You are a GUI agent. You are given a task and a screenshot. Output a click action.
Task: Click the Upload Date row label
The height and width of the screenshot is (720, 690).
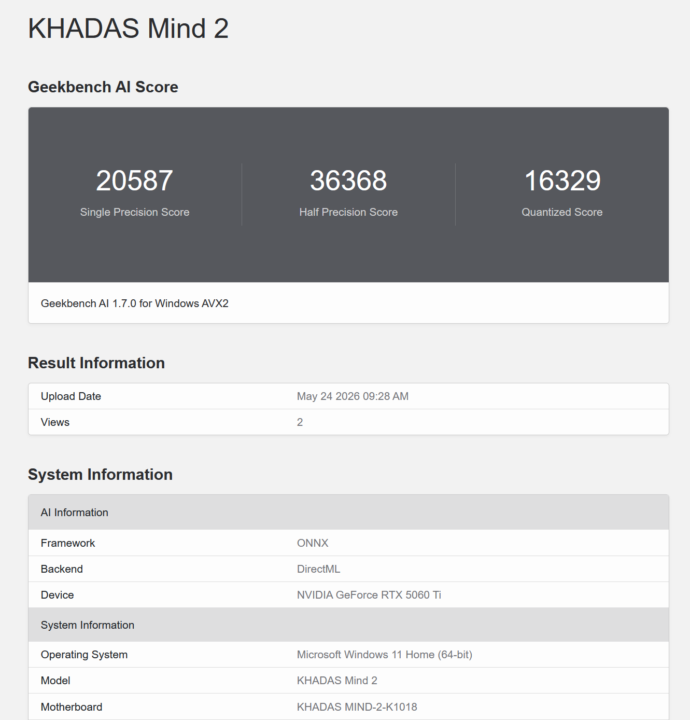pyautogui.click(x=71, y=396)
